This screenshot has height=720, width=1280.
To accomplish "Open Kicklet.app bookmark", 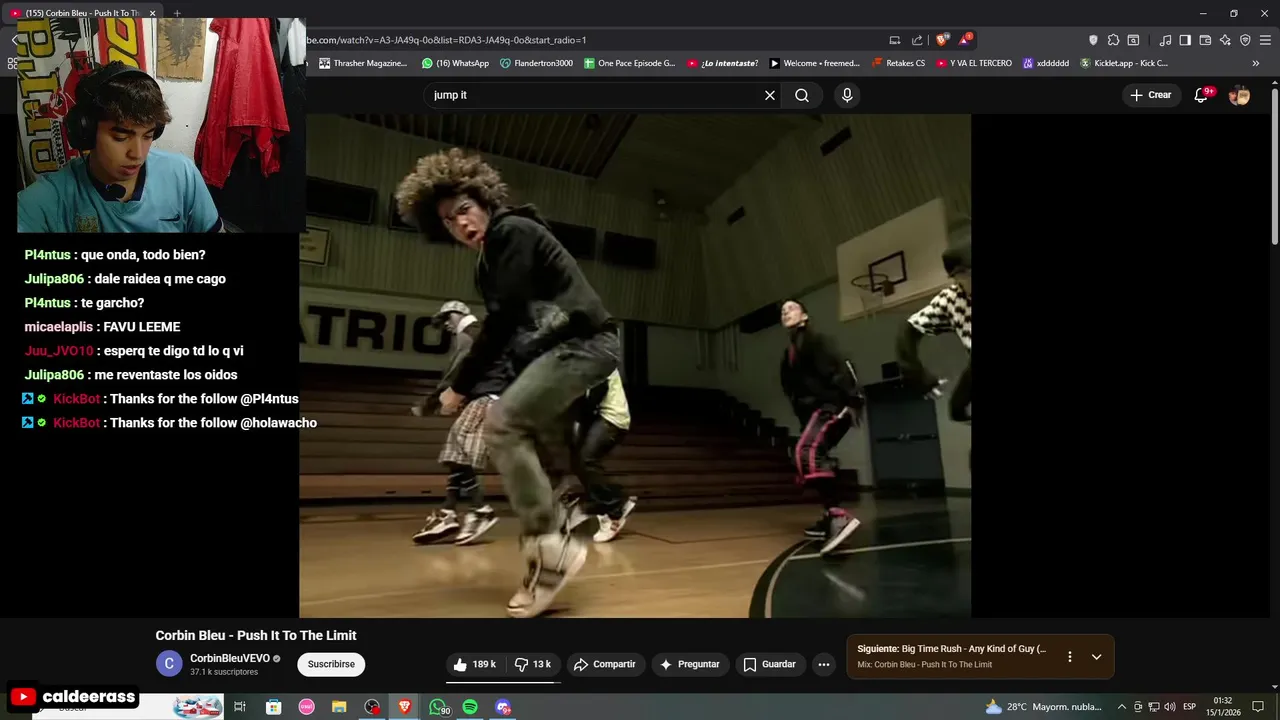I will [1124, 63].
